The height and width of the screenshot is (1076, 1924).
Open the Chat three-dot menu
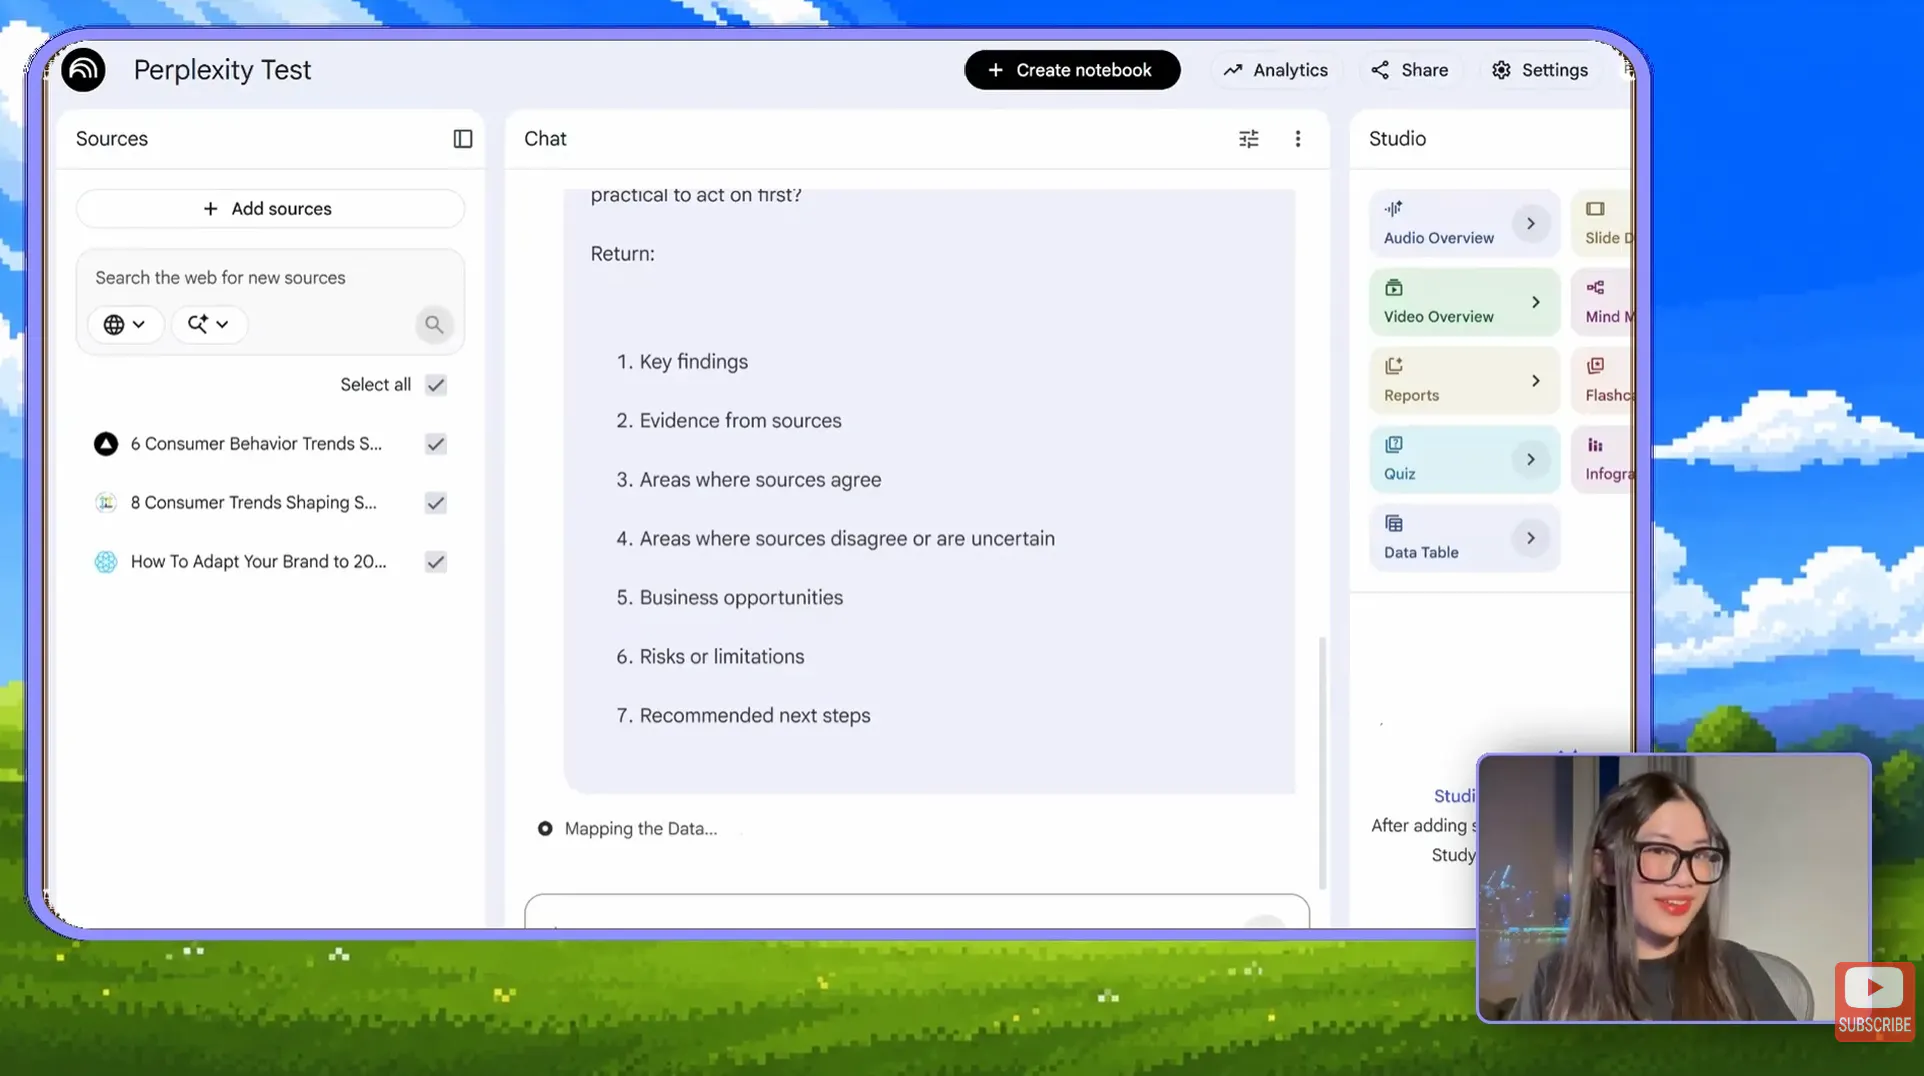pos(1297,139)
